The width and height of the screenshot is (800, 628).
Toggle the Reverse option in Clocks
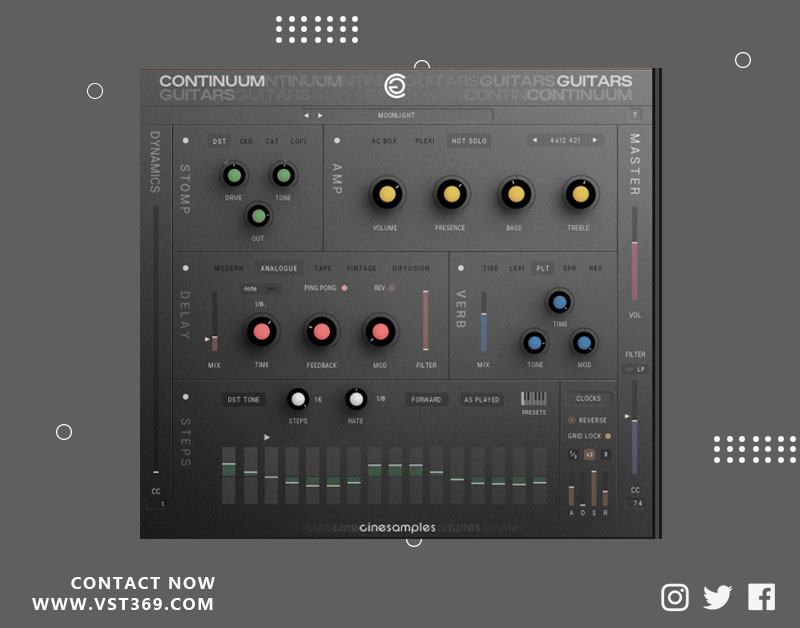(571, 420)
